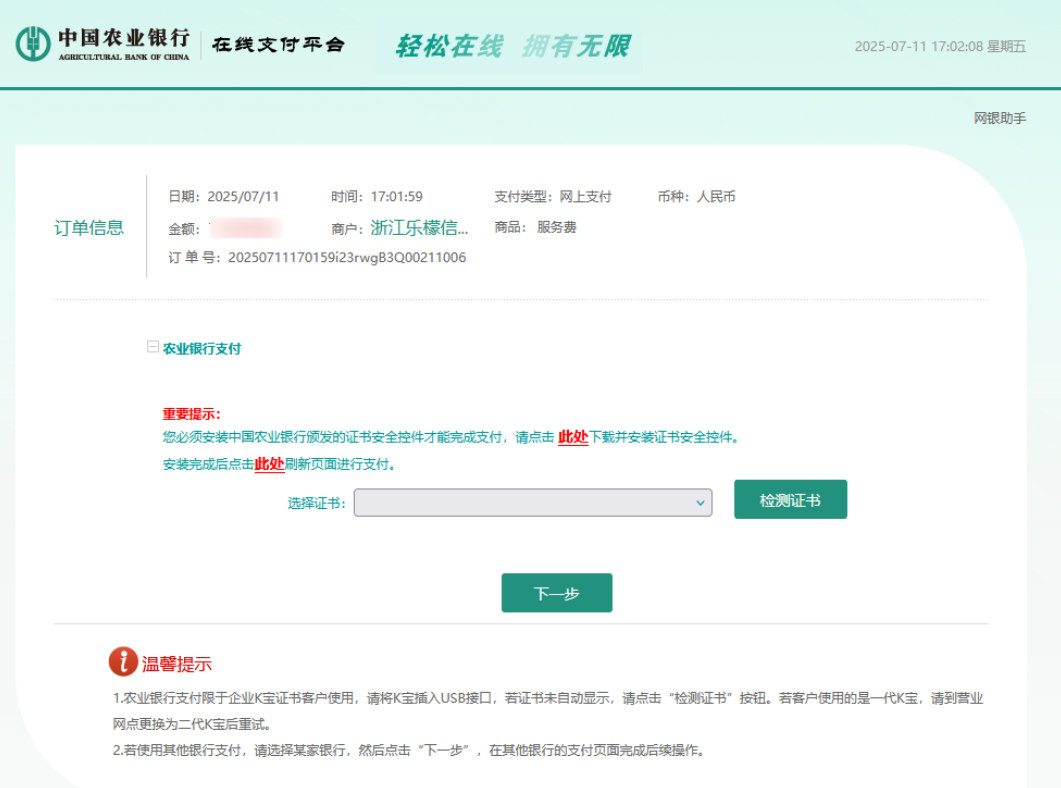Click the 温馨提示 heading text

click(177, 664)
